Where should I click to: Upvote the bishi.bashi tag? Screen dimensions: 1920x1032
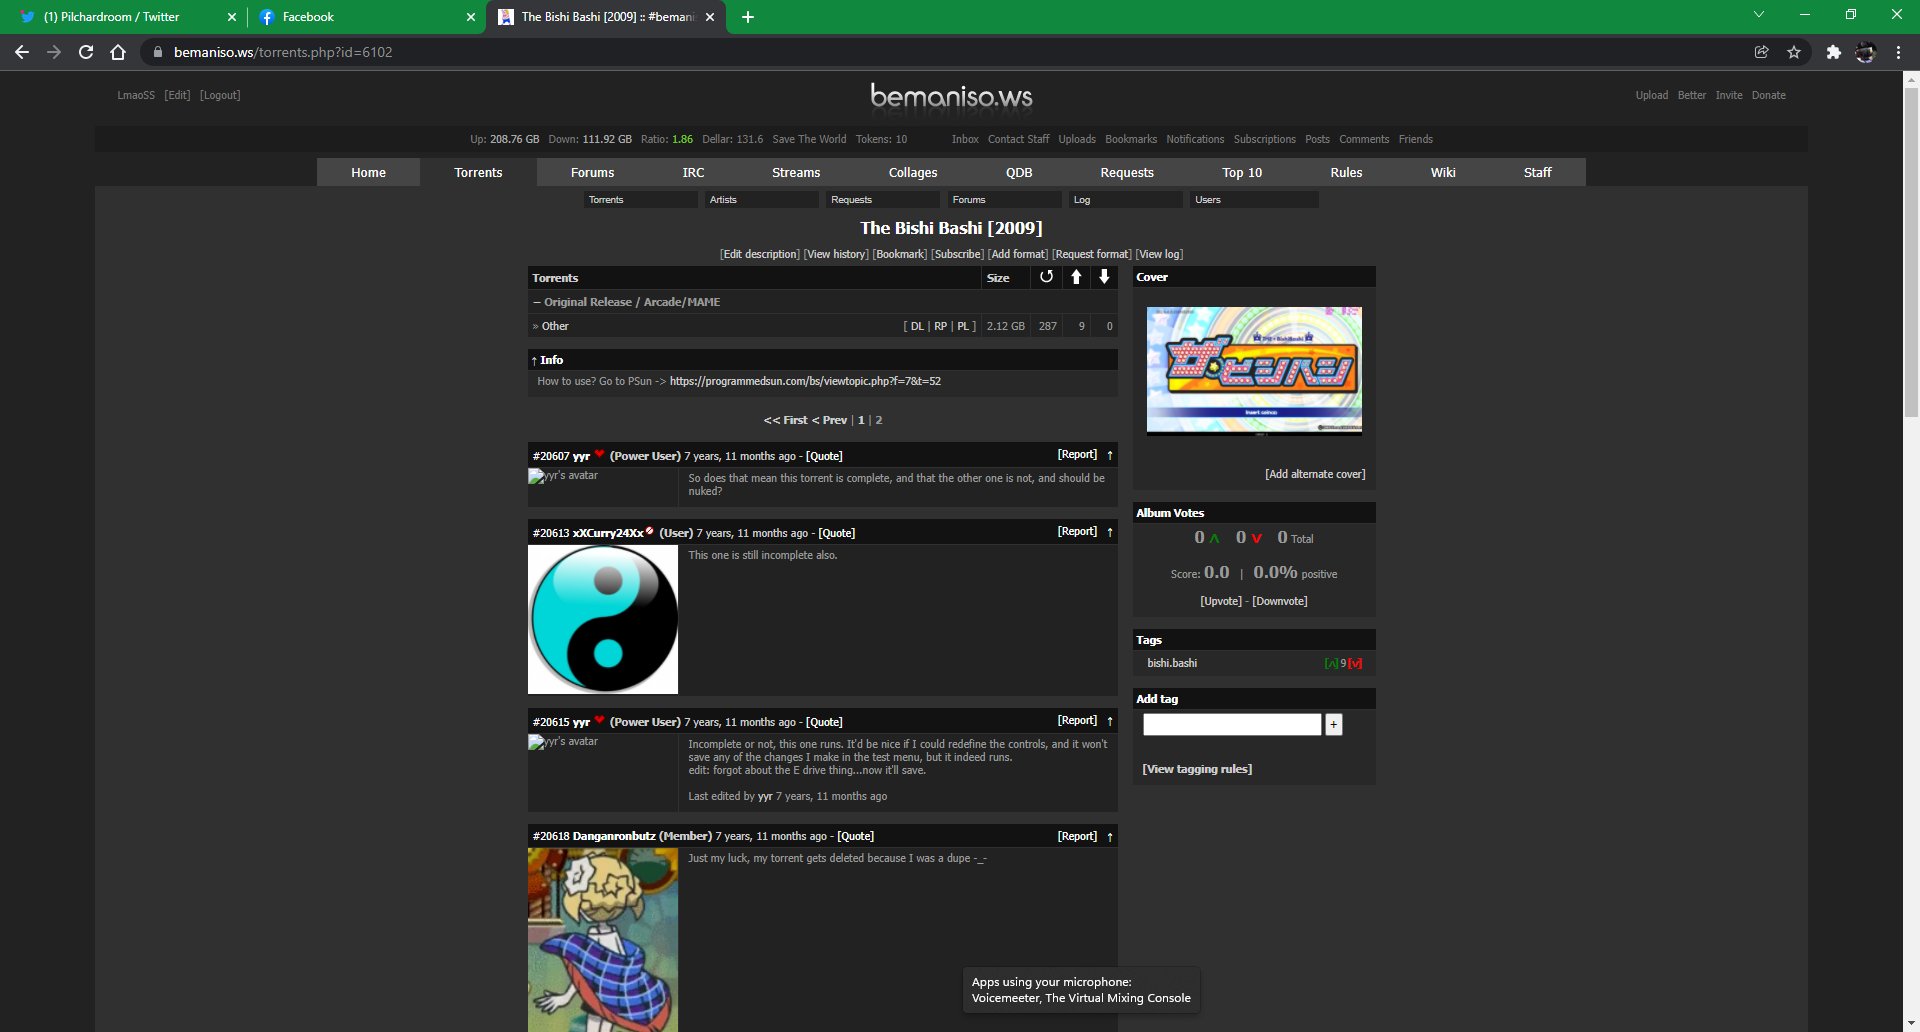(x=1331, y=664)
